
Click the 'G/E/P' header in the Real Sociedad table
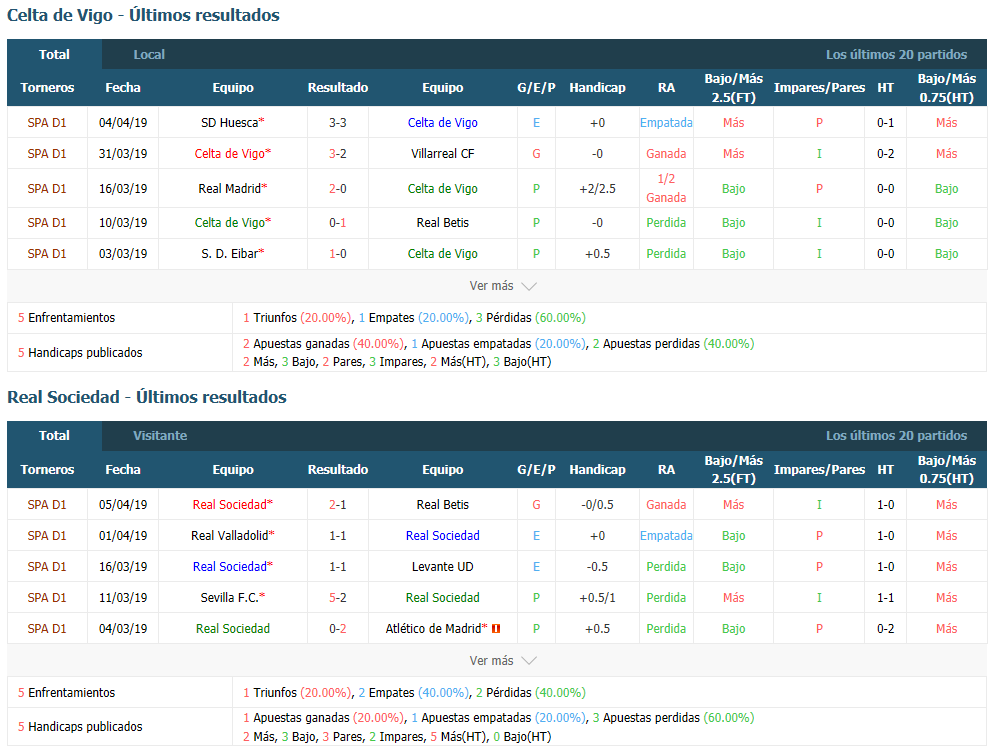coord(536,470)
